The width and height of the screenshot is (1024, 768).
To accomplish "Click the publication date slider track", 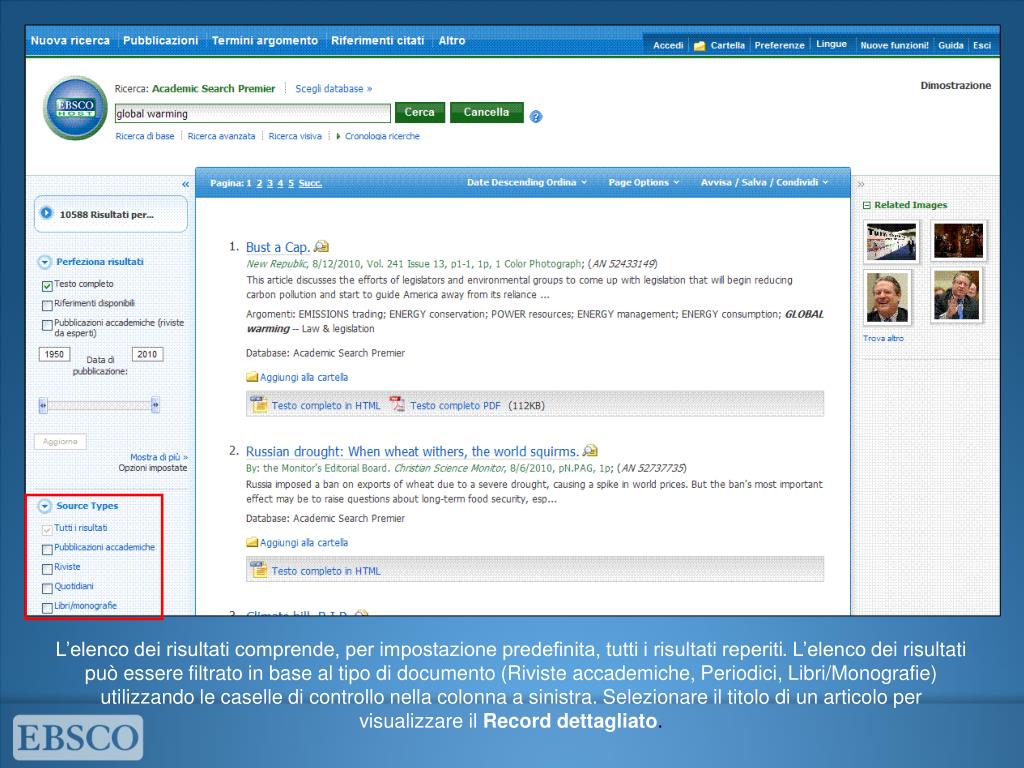I will point(99,405).
